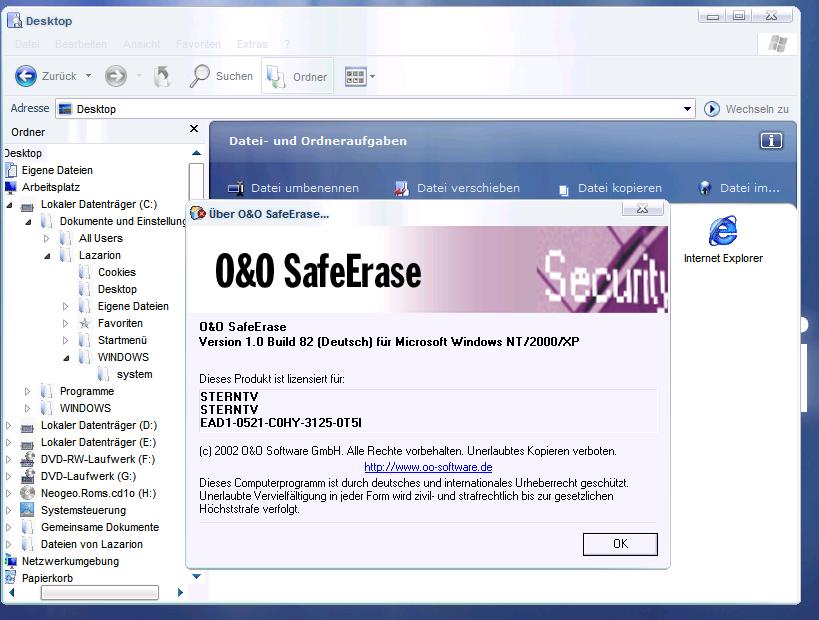819x620 pixels.
Task: Click the Neogeo.Roms.cd1o (H:) disc icon
Action: click(27, 493)
